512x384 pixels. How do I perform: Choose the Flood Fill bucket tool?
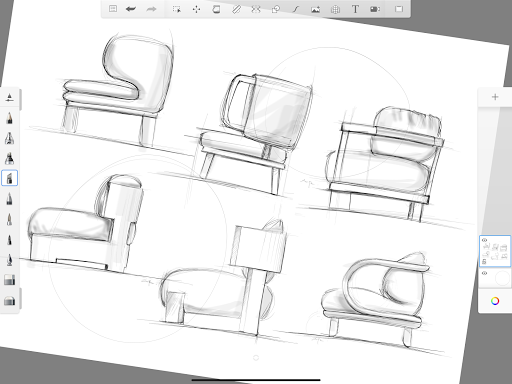tap(216, 9)
